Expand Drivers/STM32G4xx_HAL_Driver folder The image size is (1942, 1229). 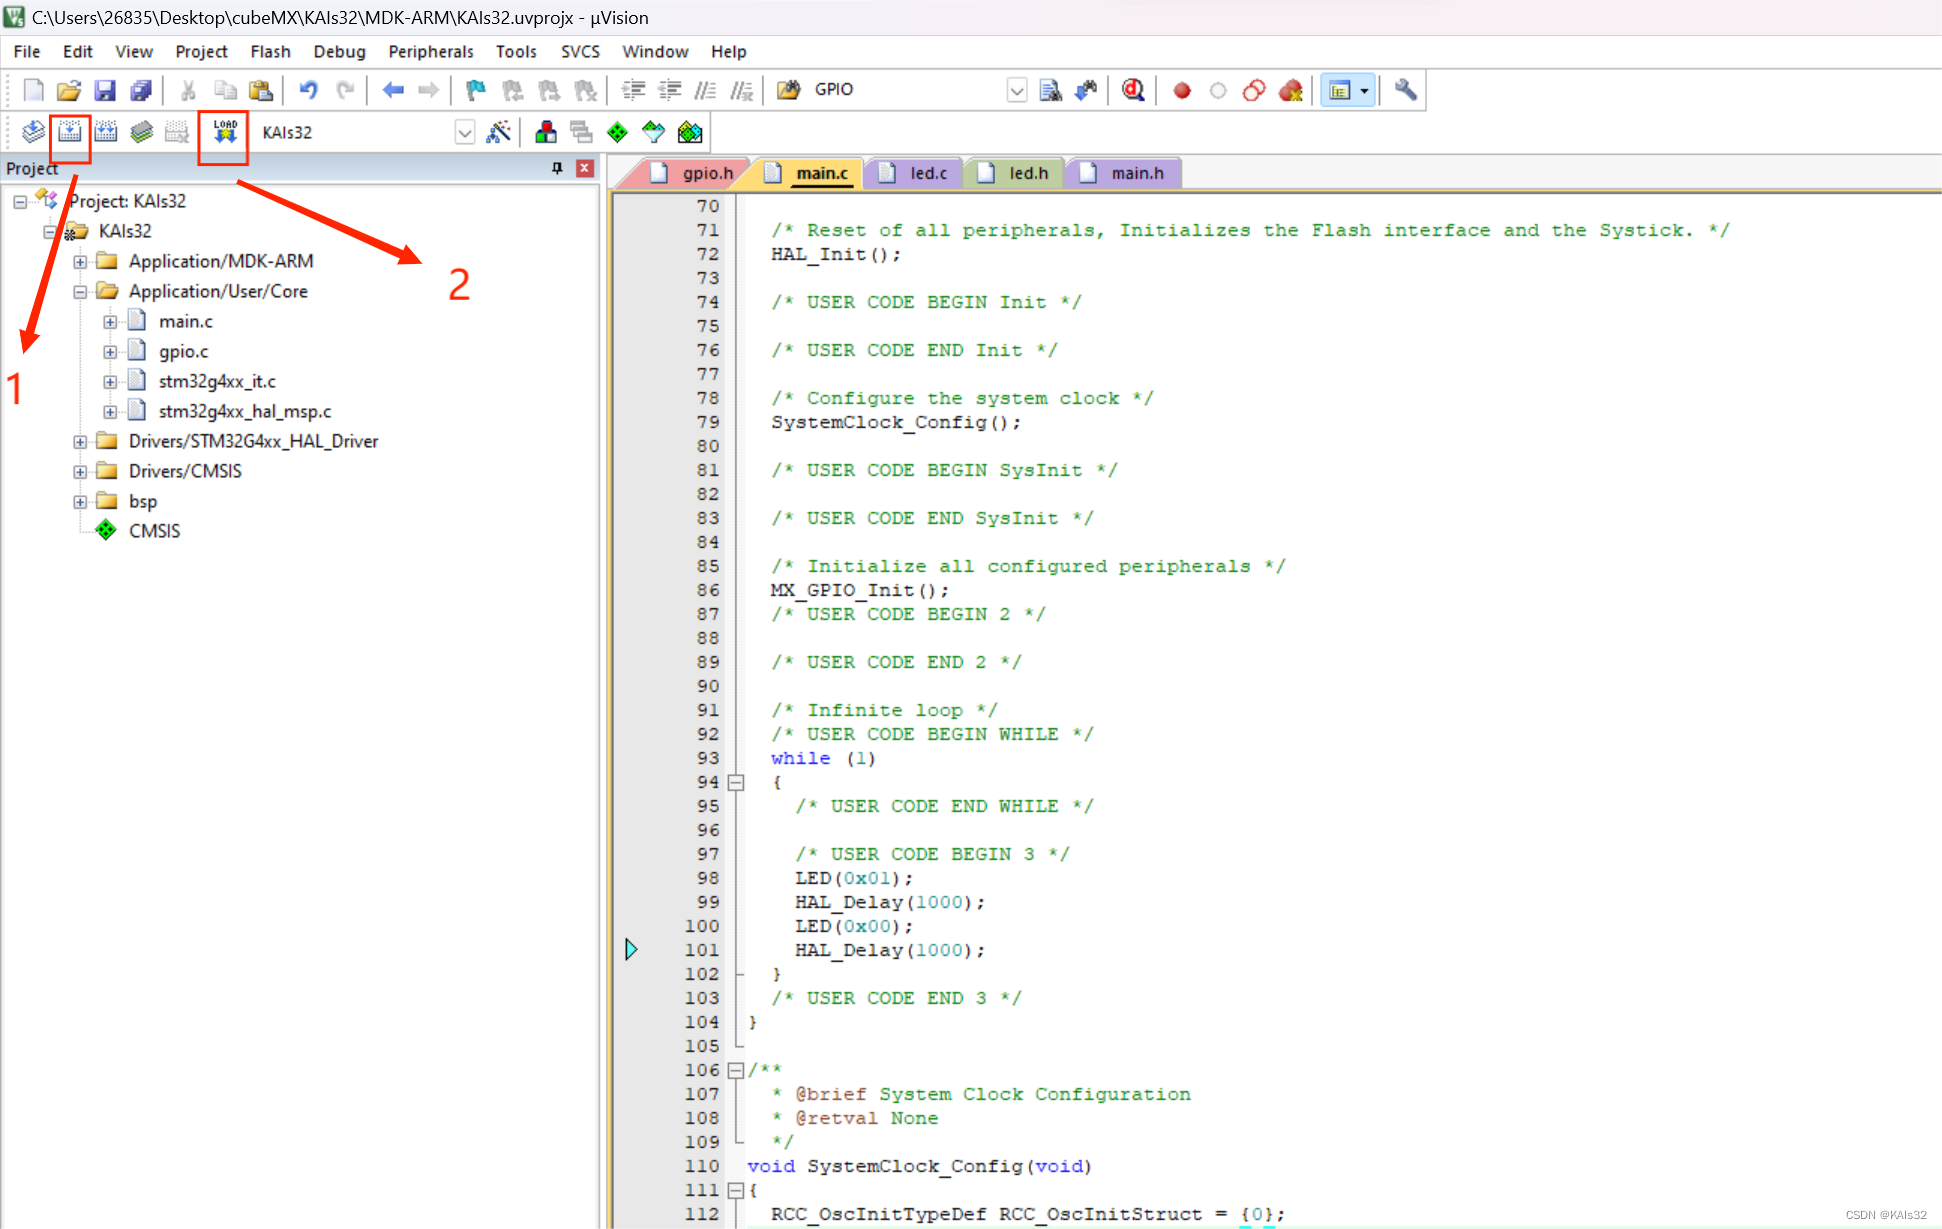(80, 442)
